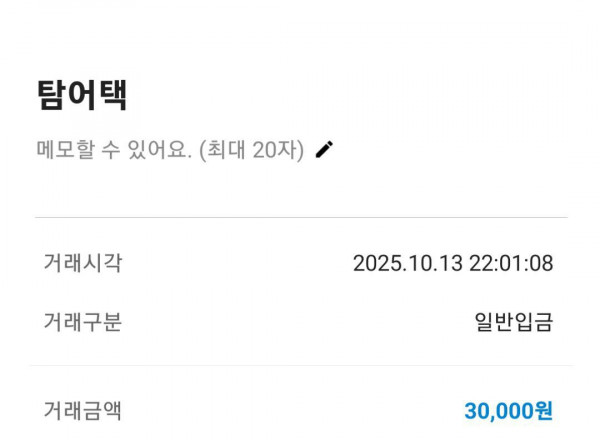This screenshot has width=600, height=440.
Task: Select the '거래금액' label
Action: point(82,410)
